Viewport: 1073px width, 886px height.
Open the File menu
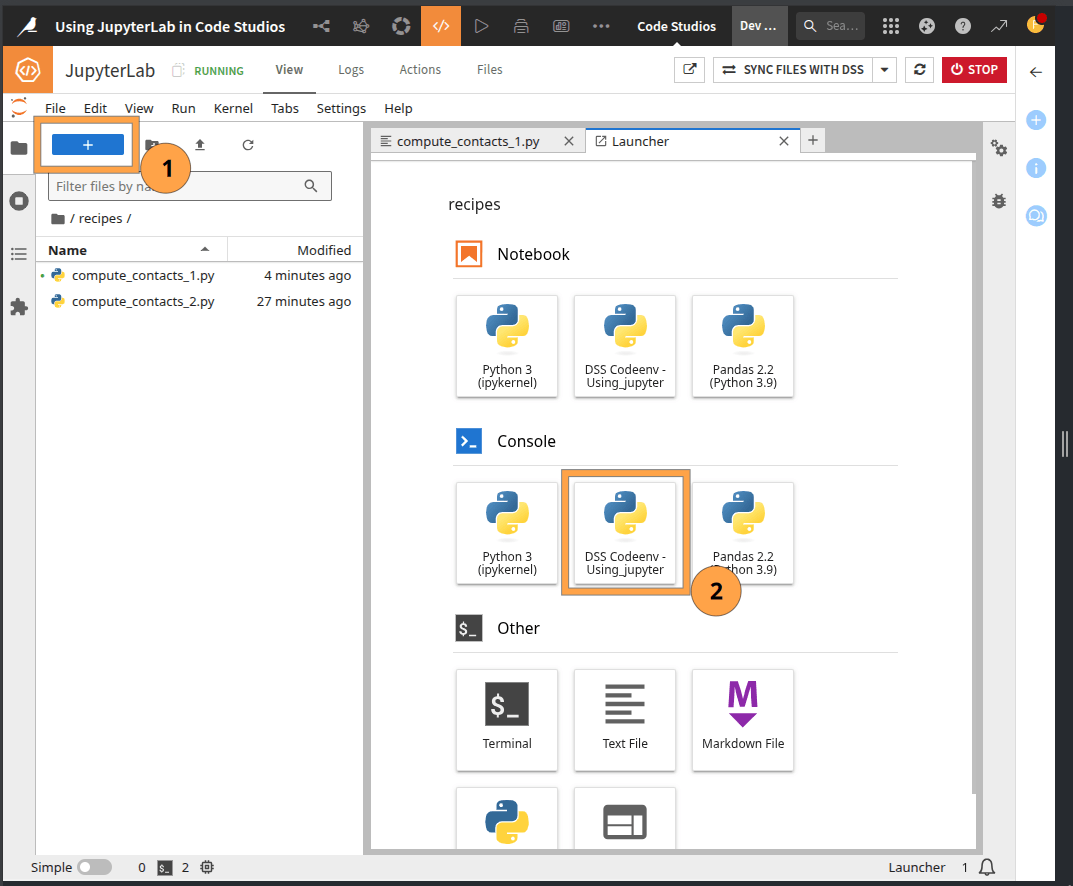click(x=55, y=108)
